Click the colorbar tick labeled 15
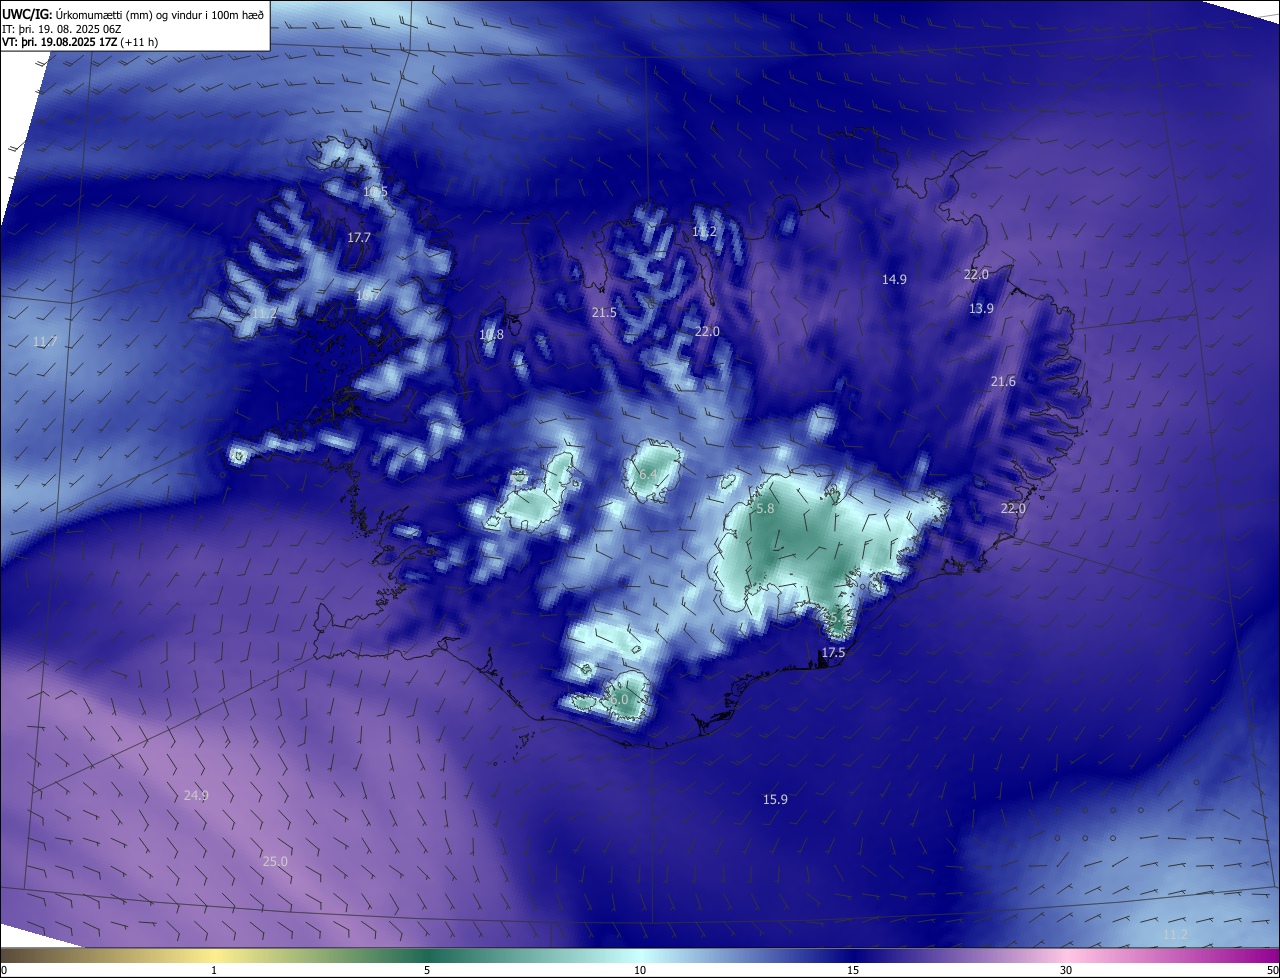1280x978 pixels. pos(853,970)
